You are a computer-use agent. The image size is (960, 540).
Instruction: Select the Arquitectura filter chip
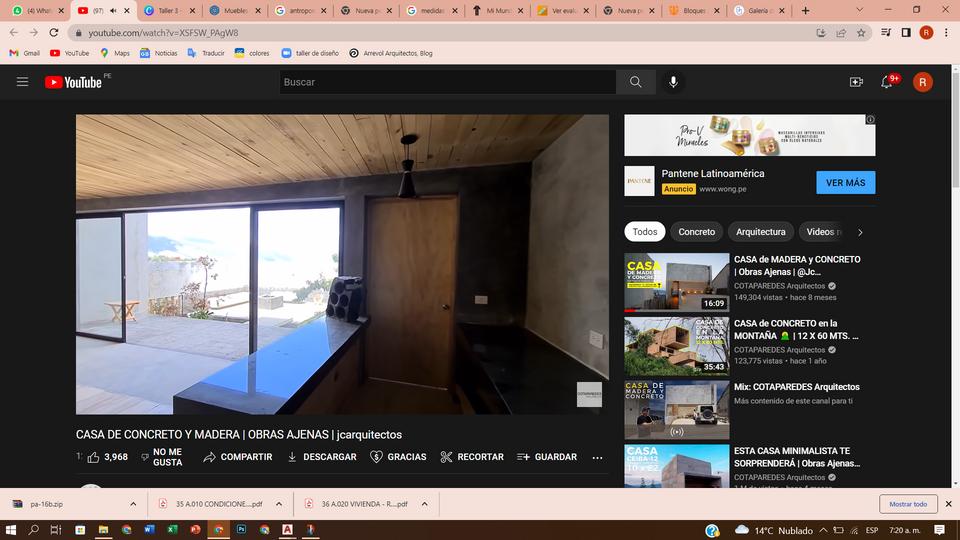tap(760, 231)
